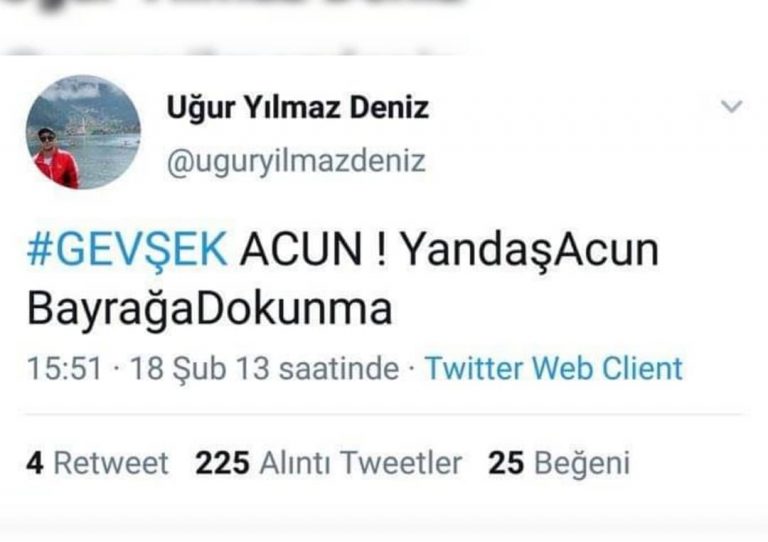Click the Beğeni label next to 25
Screen dimensions: 768x542
[582, 464]
